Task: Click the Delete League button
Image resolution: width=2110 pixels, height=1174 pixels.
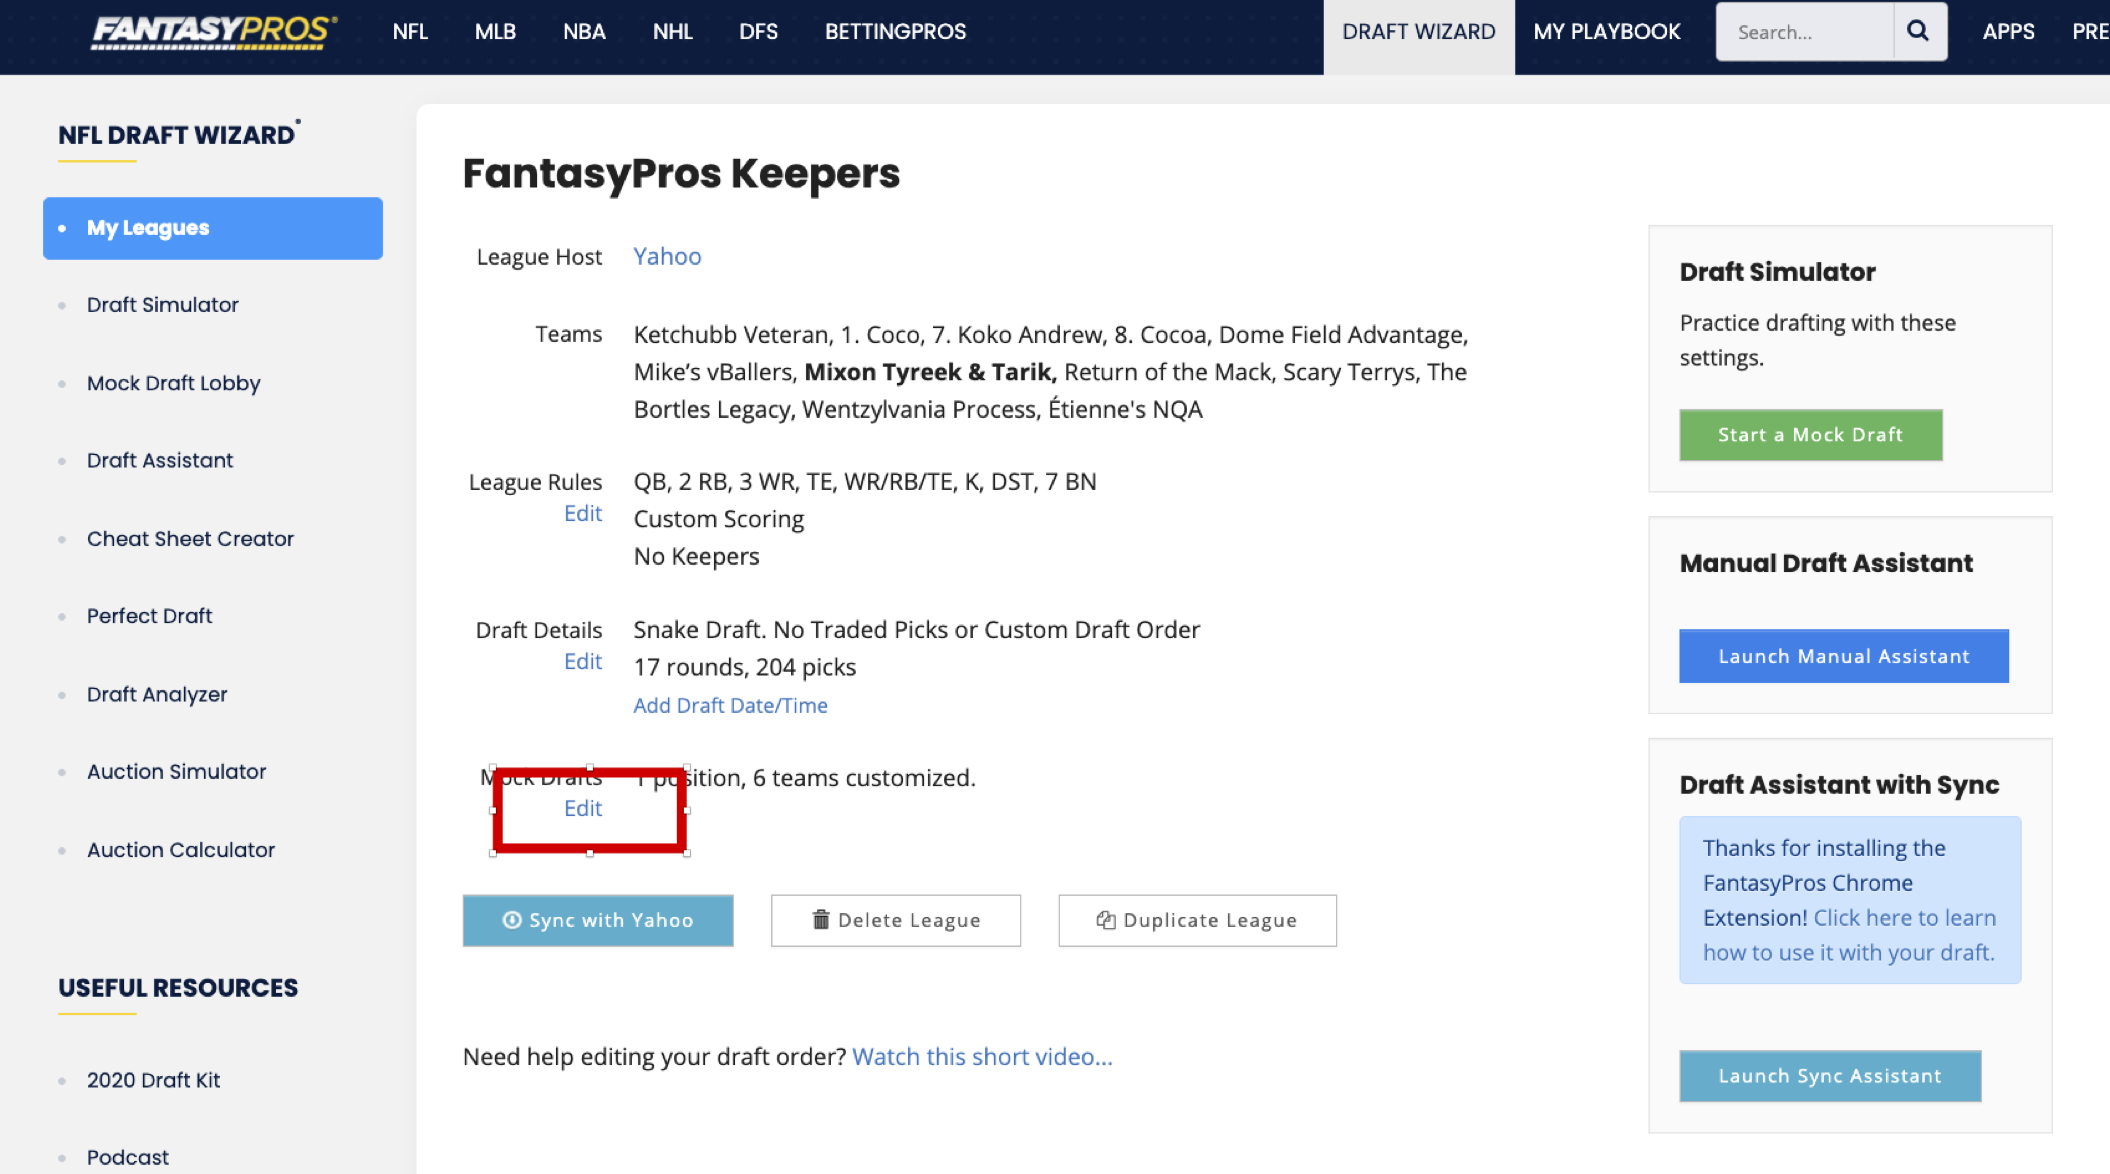Action: pos(895,918)
